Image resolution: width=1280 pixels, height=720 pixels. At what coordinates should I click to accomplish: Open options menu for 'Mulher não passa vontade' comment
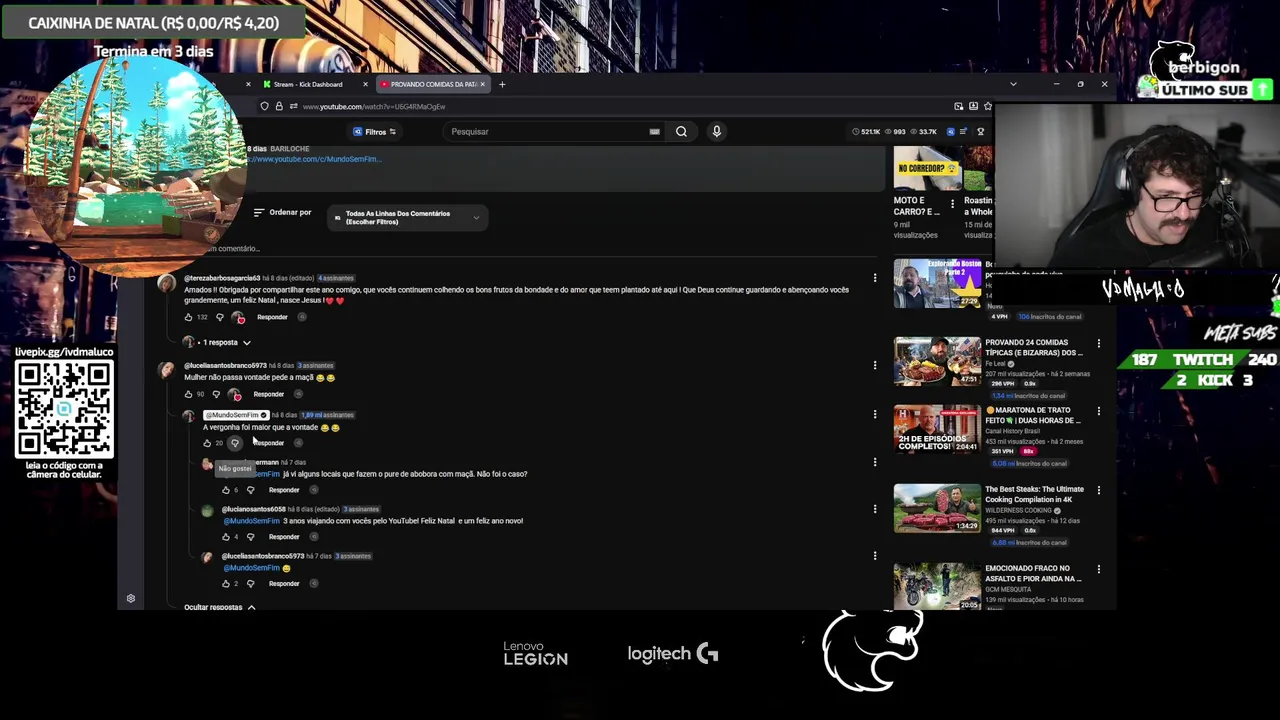point(875,366)
